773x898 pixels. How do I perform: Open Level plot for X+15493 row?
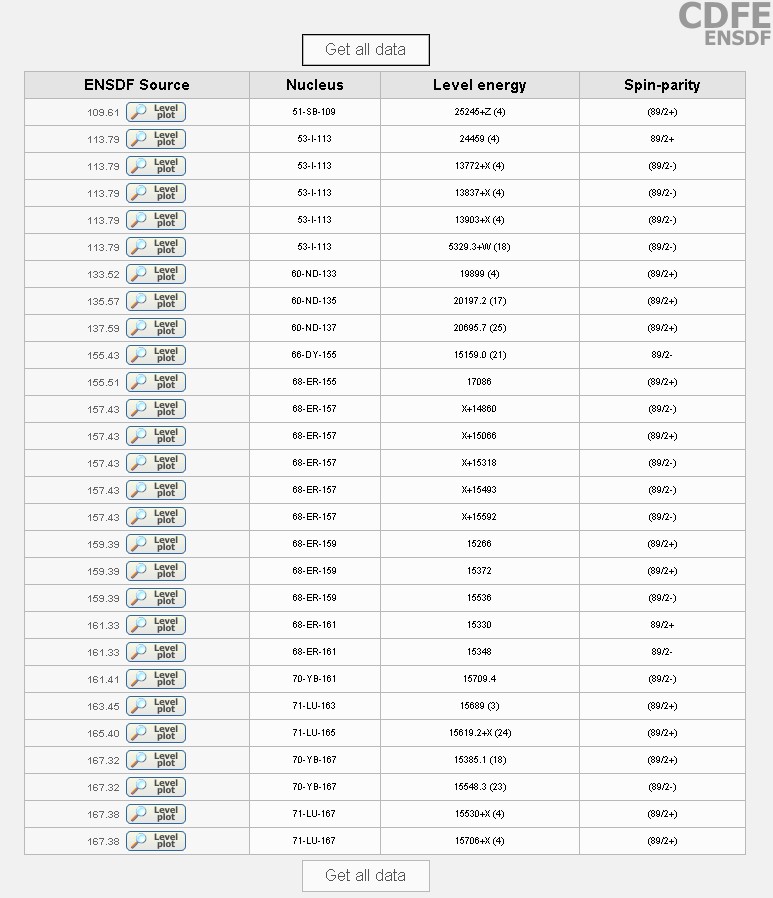(x=156, y=490)
